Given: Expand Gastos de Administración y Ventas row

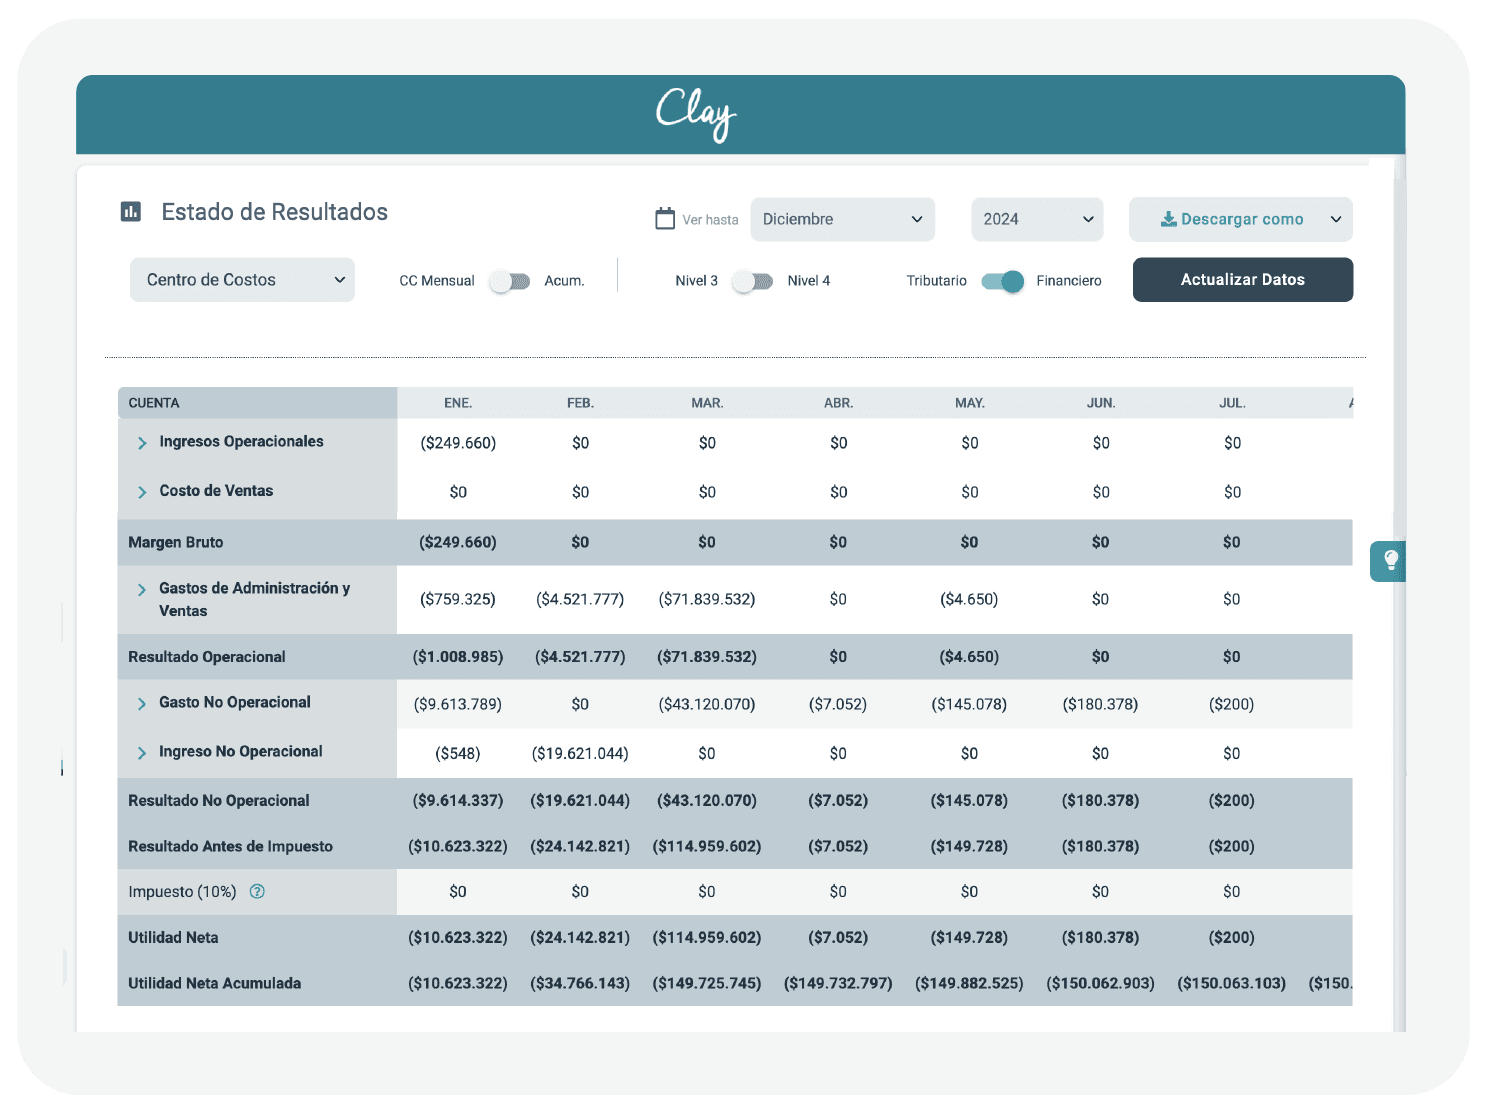Looking at the screenshot, I should pyautogui.click(x=142, y=590).
